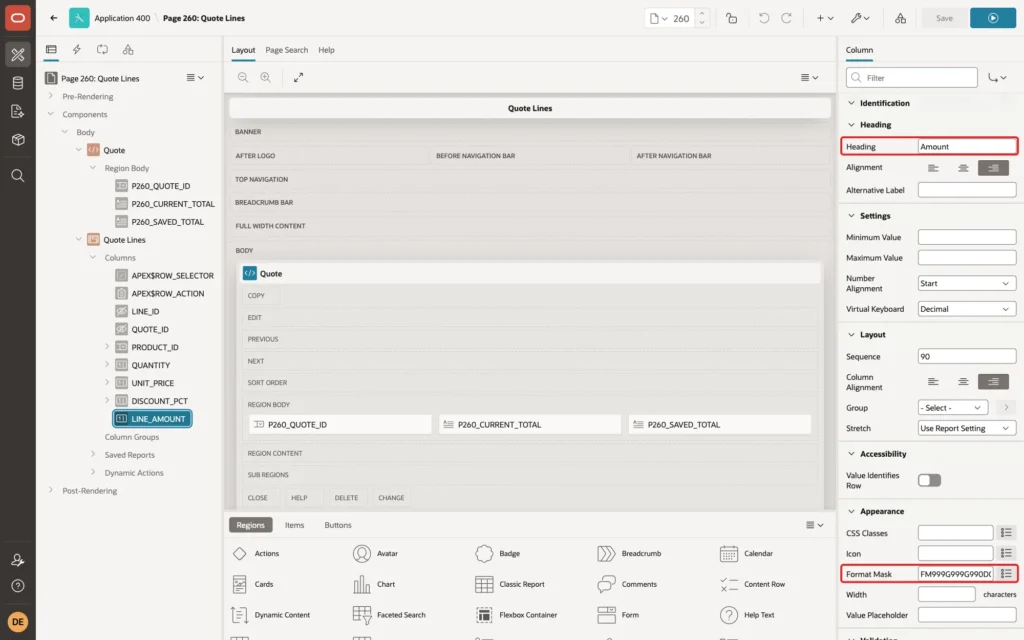Collapse the Appearance property group

851,511
